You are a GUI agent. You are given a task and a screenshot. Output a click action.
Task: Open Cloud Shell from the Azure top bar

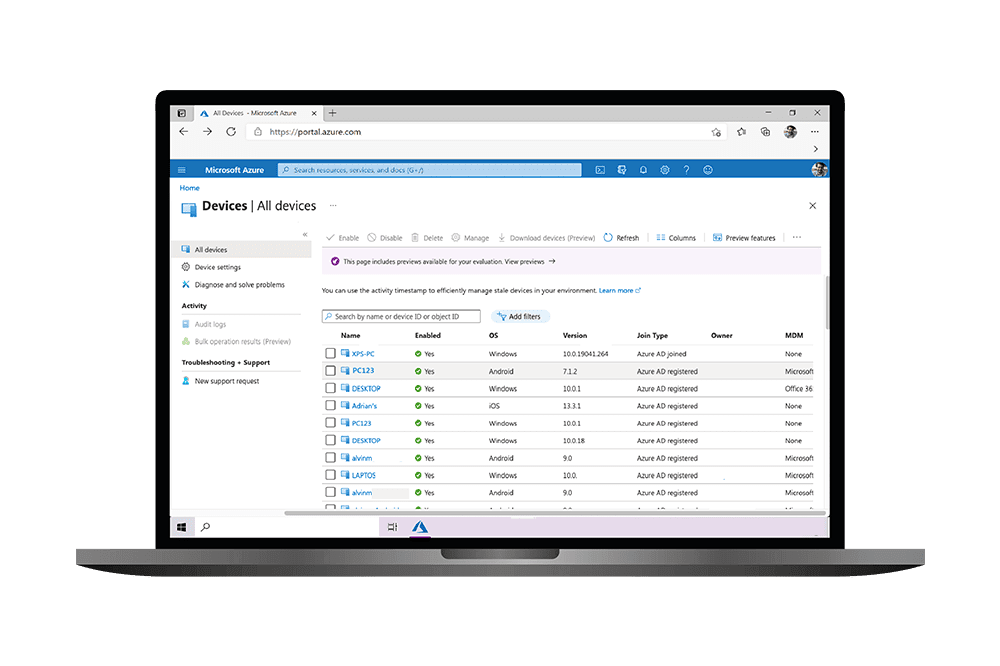pos(599,170)
